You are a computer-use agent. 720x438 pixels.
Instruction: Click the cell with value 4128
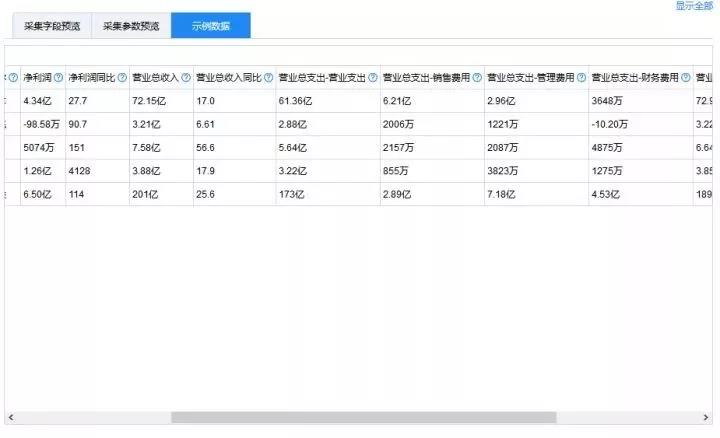(x=97, y=171)
